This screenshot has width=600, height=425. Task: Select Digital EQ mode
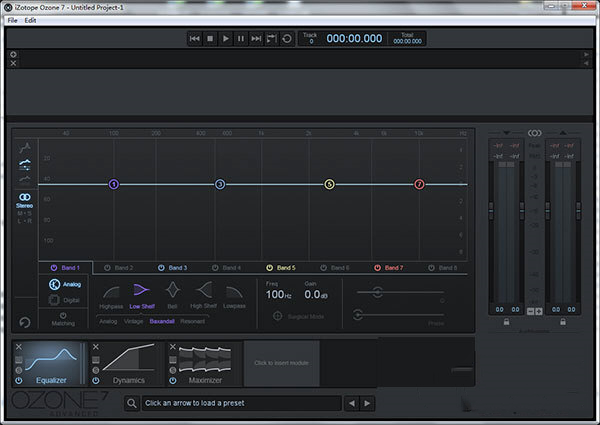[x=65, y=300]
